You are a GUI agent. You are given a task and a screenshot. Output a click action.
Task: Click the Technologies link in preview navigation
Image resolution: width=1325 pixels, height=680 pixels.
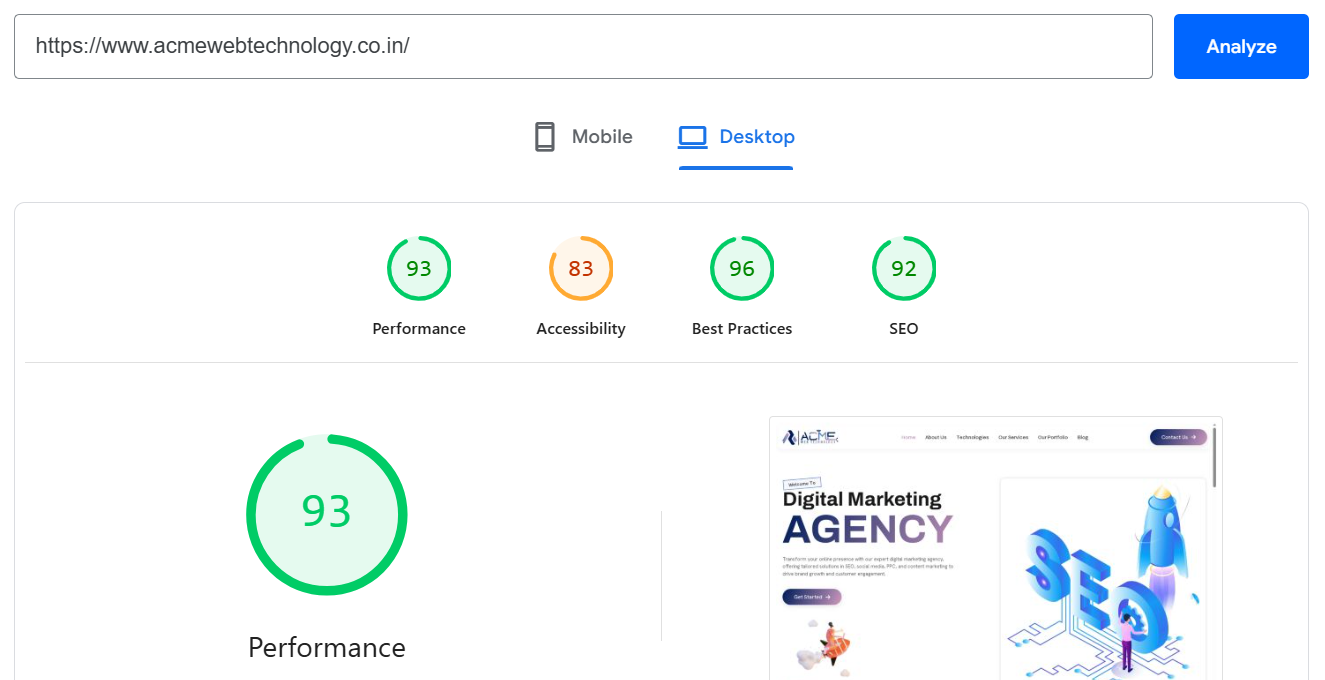coord(973,437)
